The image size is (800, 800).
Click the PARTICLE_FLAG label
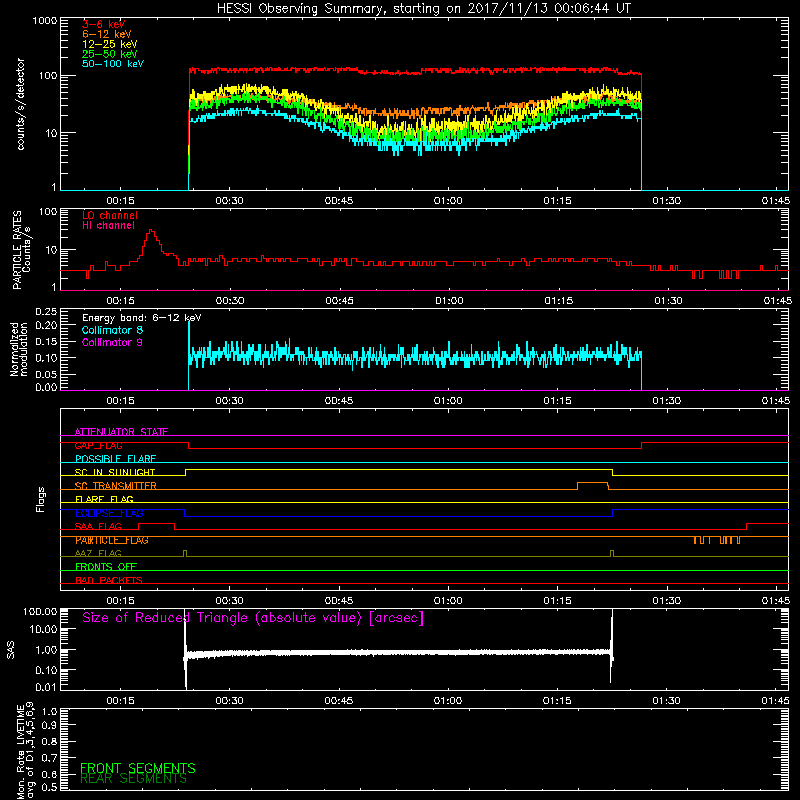pos(112,540)
